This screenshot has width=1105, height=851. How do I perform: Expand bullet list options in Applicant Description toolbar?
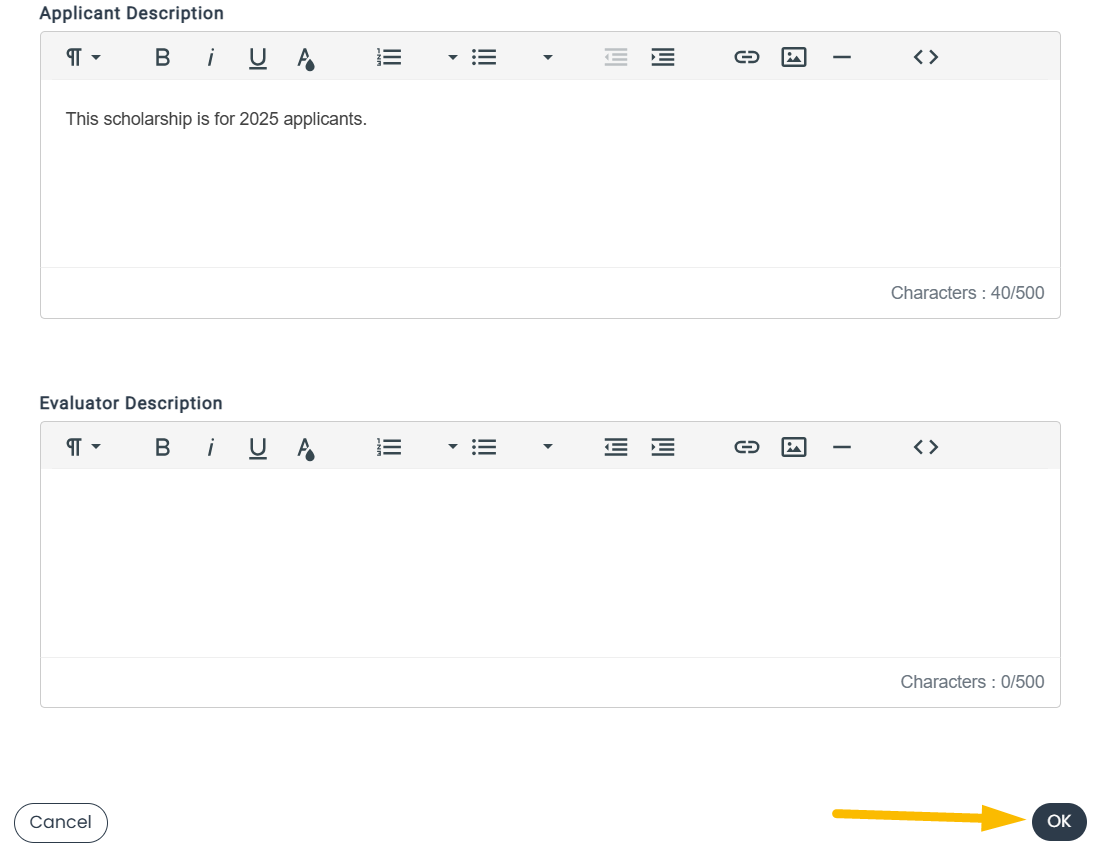click(x=548, y=57)
